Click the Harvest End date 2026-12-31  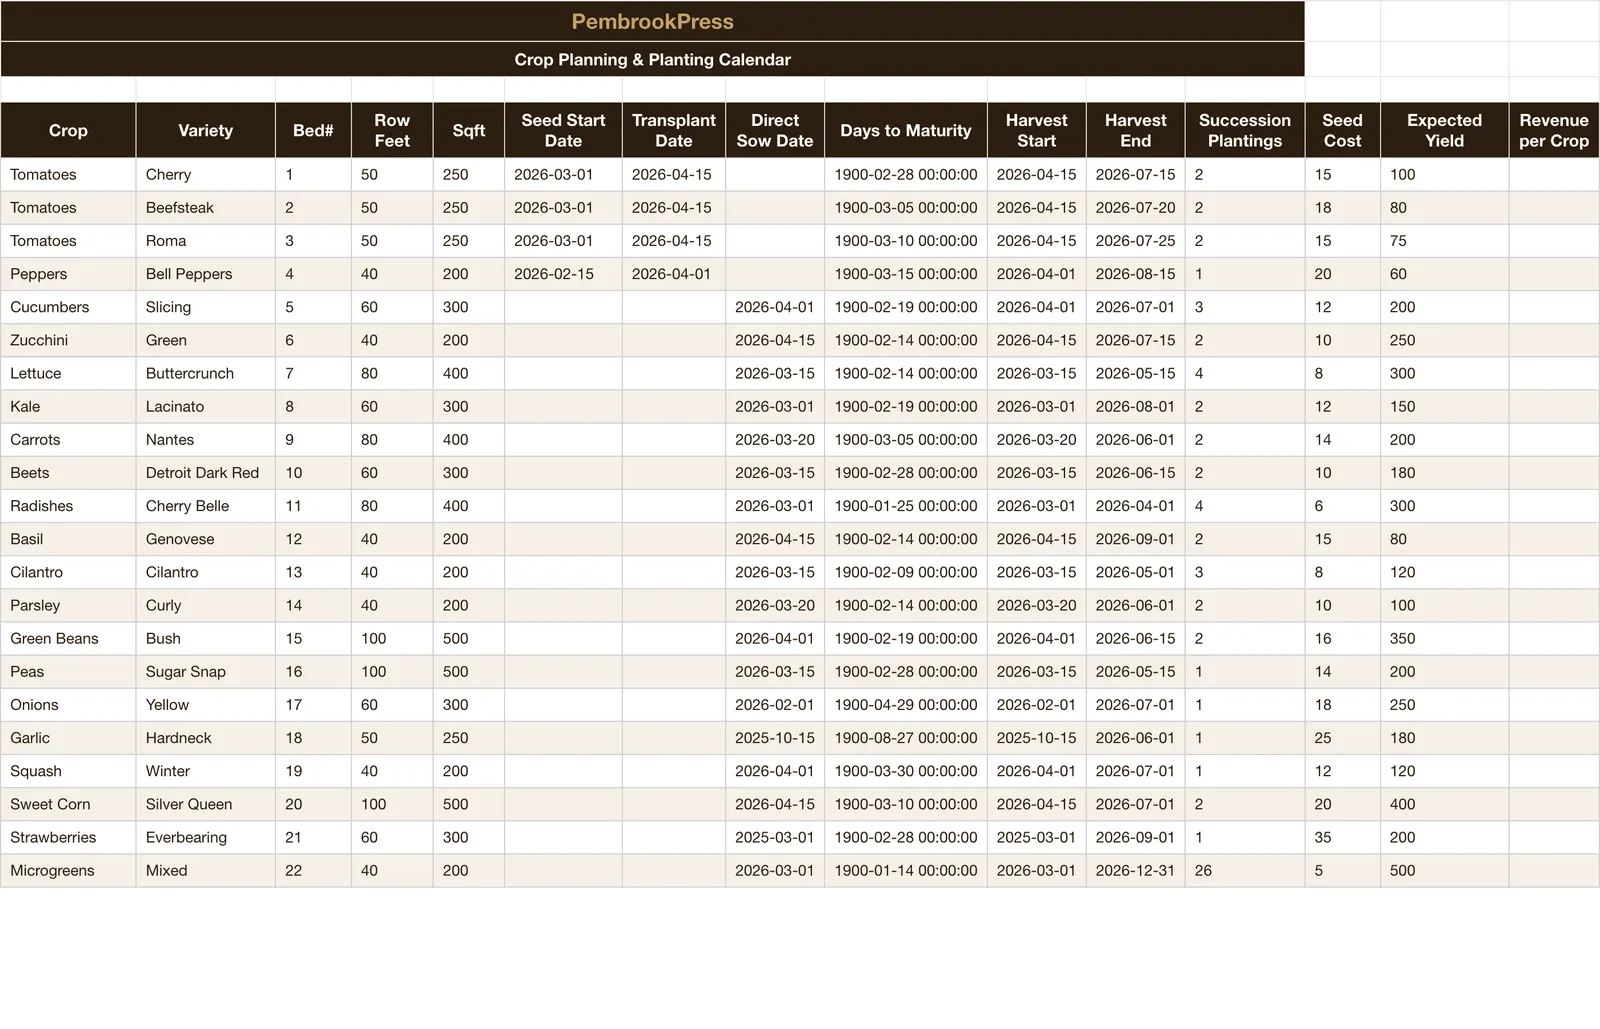[1135, 870]
